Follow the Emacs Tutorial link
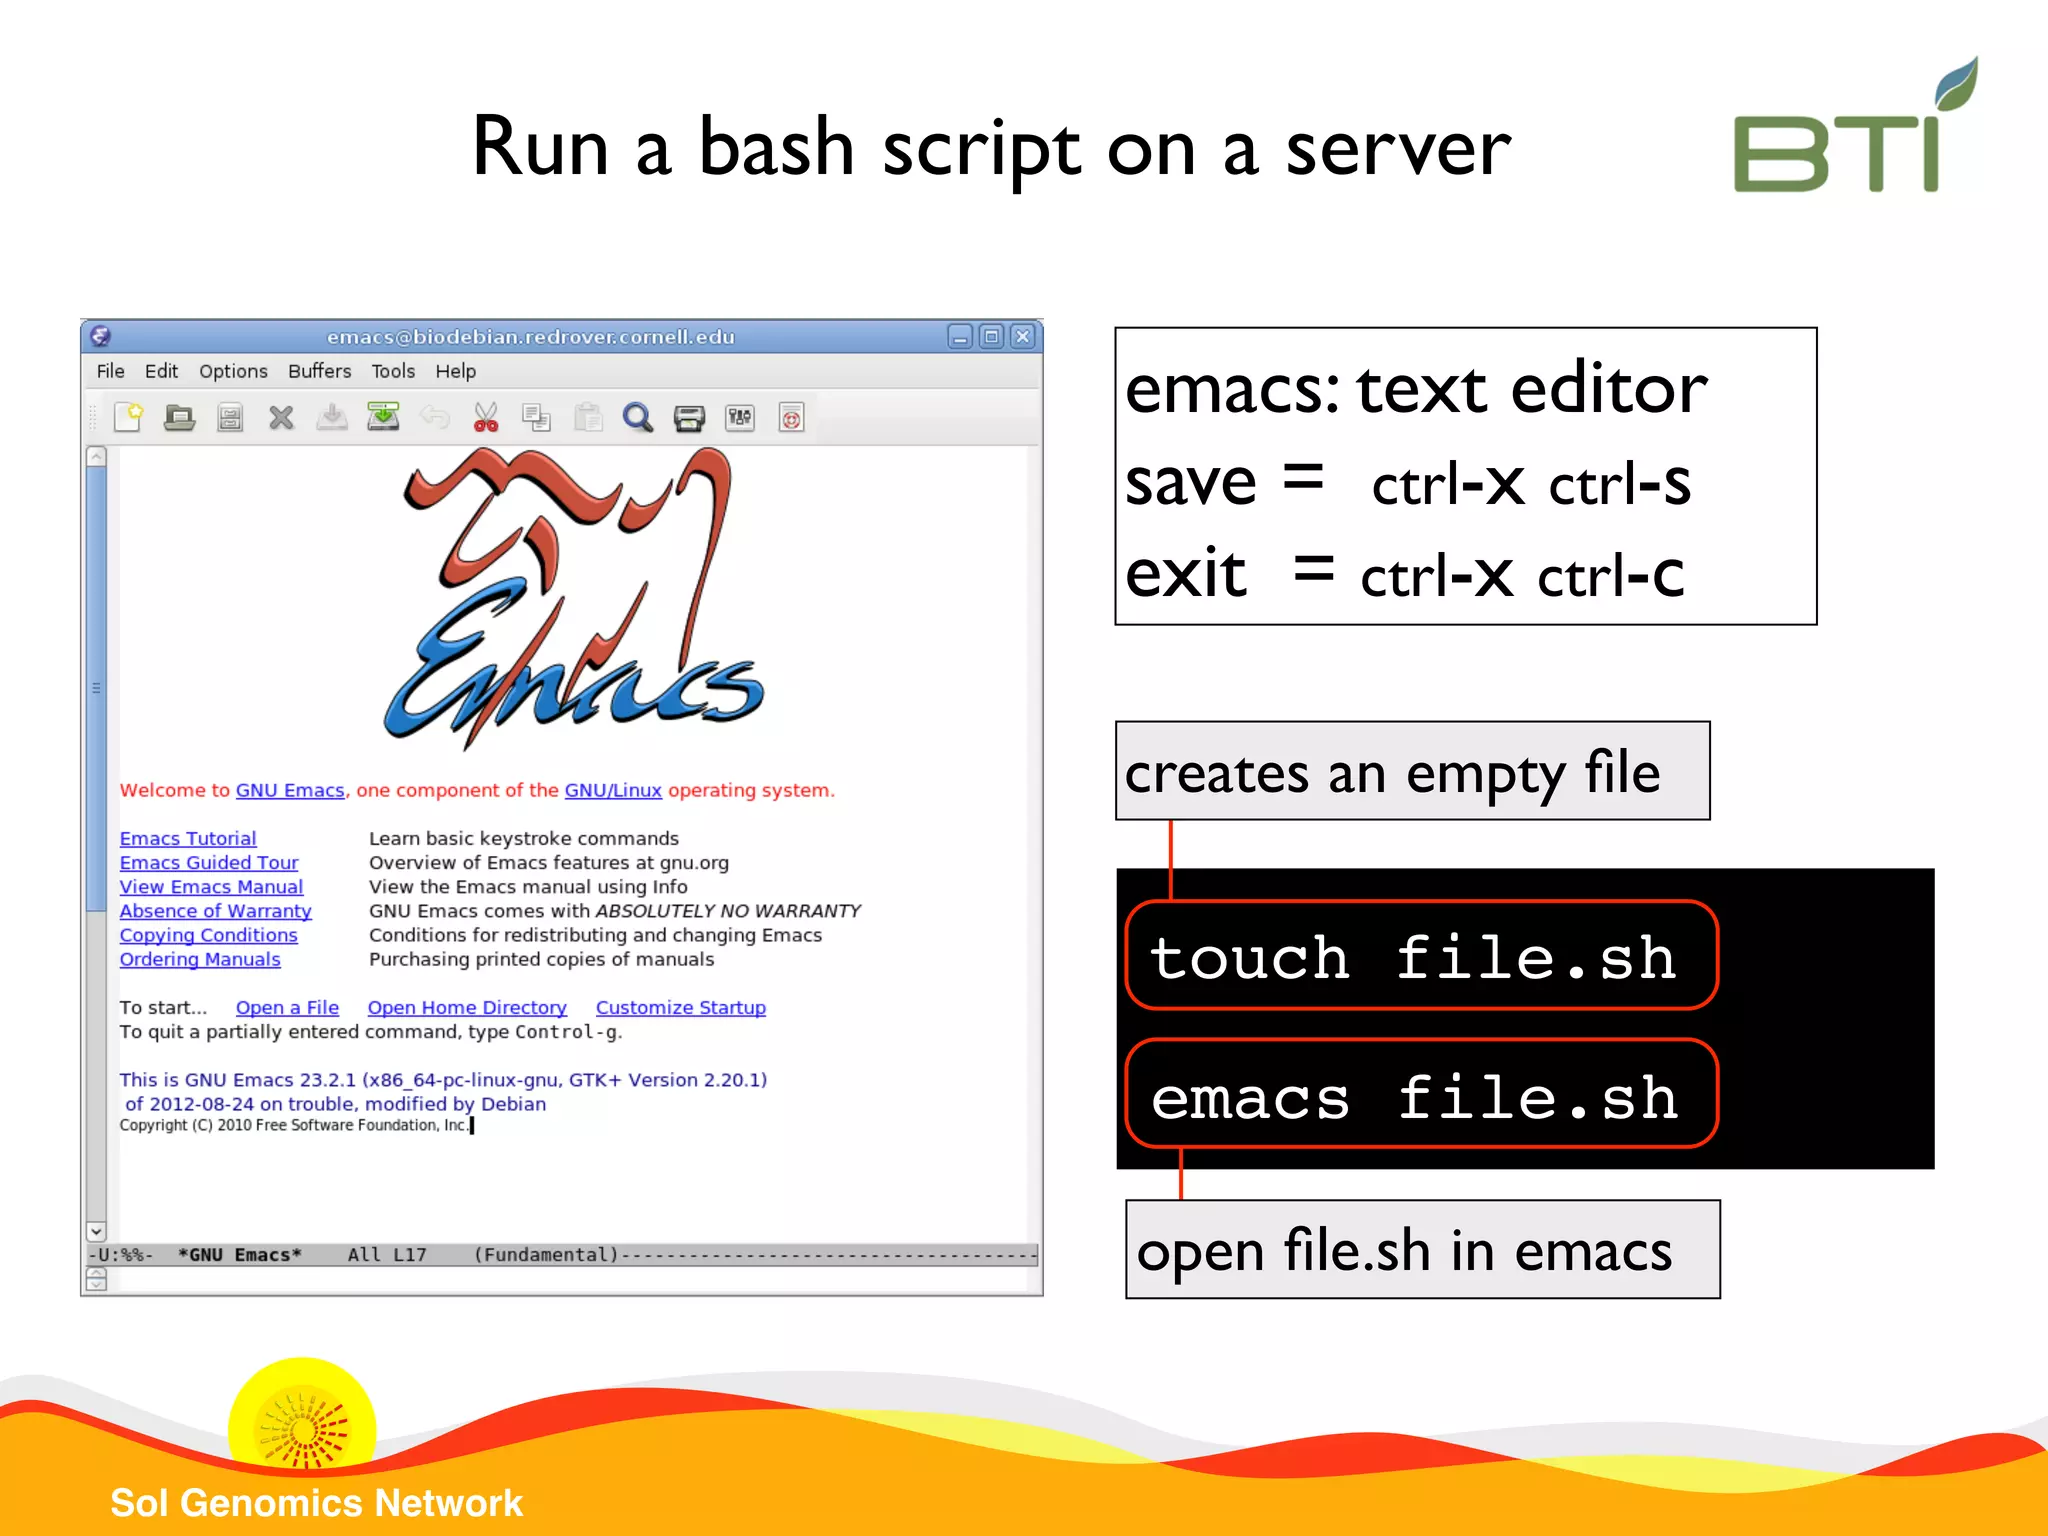 pyautogui.click(x=188, y=838)
